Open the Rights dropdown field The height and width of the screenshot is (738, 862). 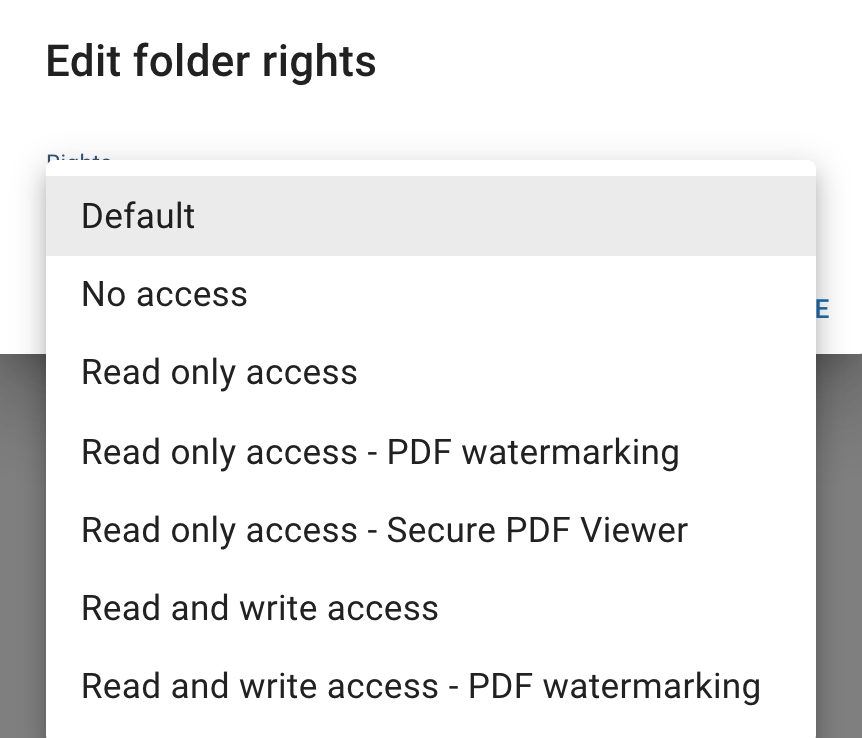tap(80, 163)
